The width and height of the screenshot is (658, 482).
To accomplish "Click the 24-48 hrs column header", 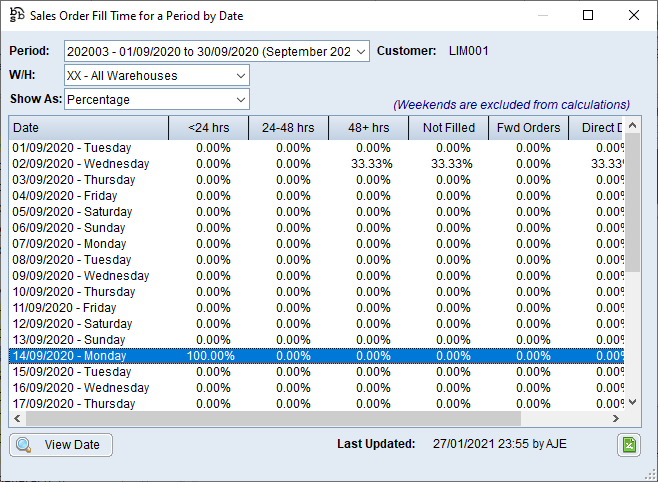I will click(x=288, y=128).
